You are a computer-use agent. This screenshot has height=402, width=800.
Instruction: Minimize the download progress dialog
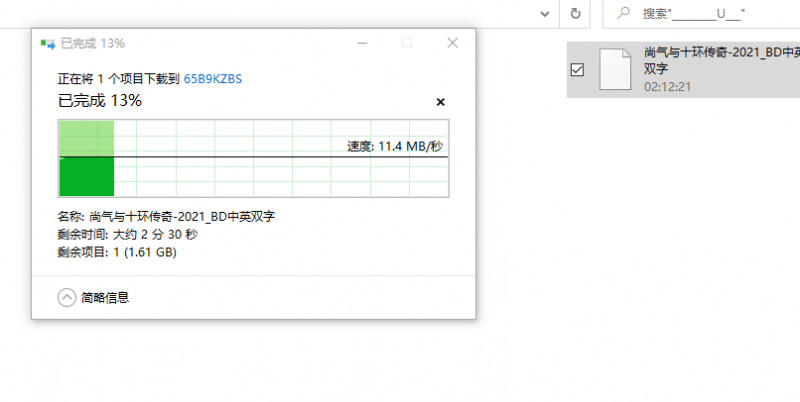point(362,43)
